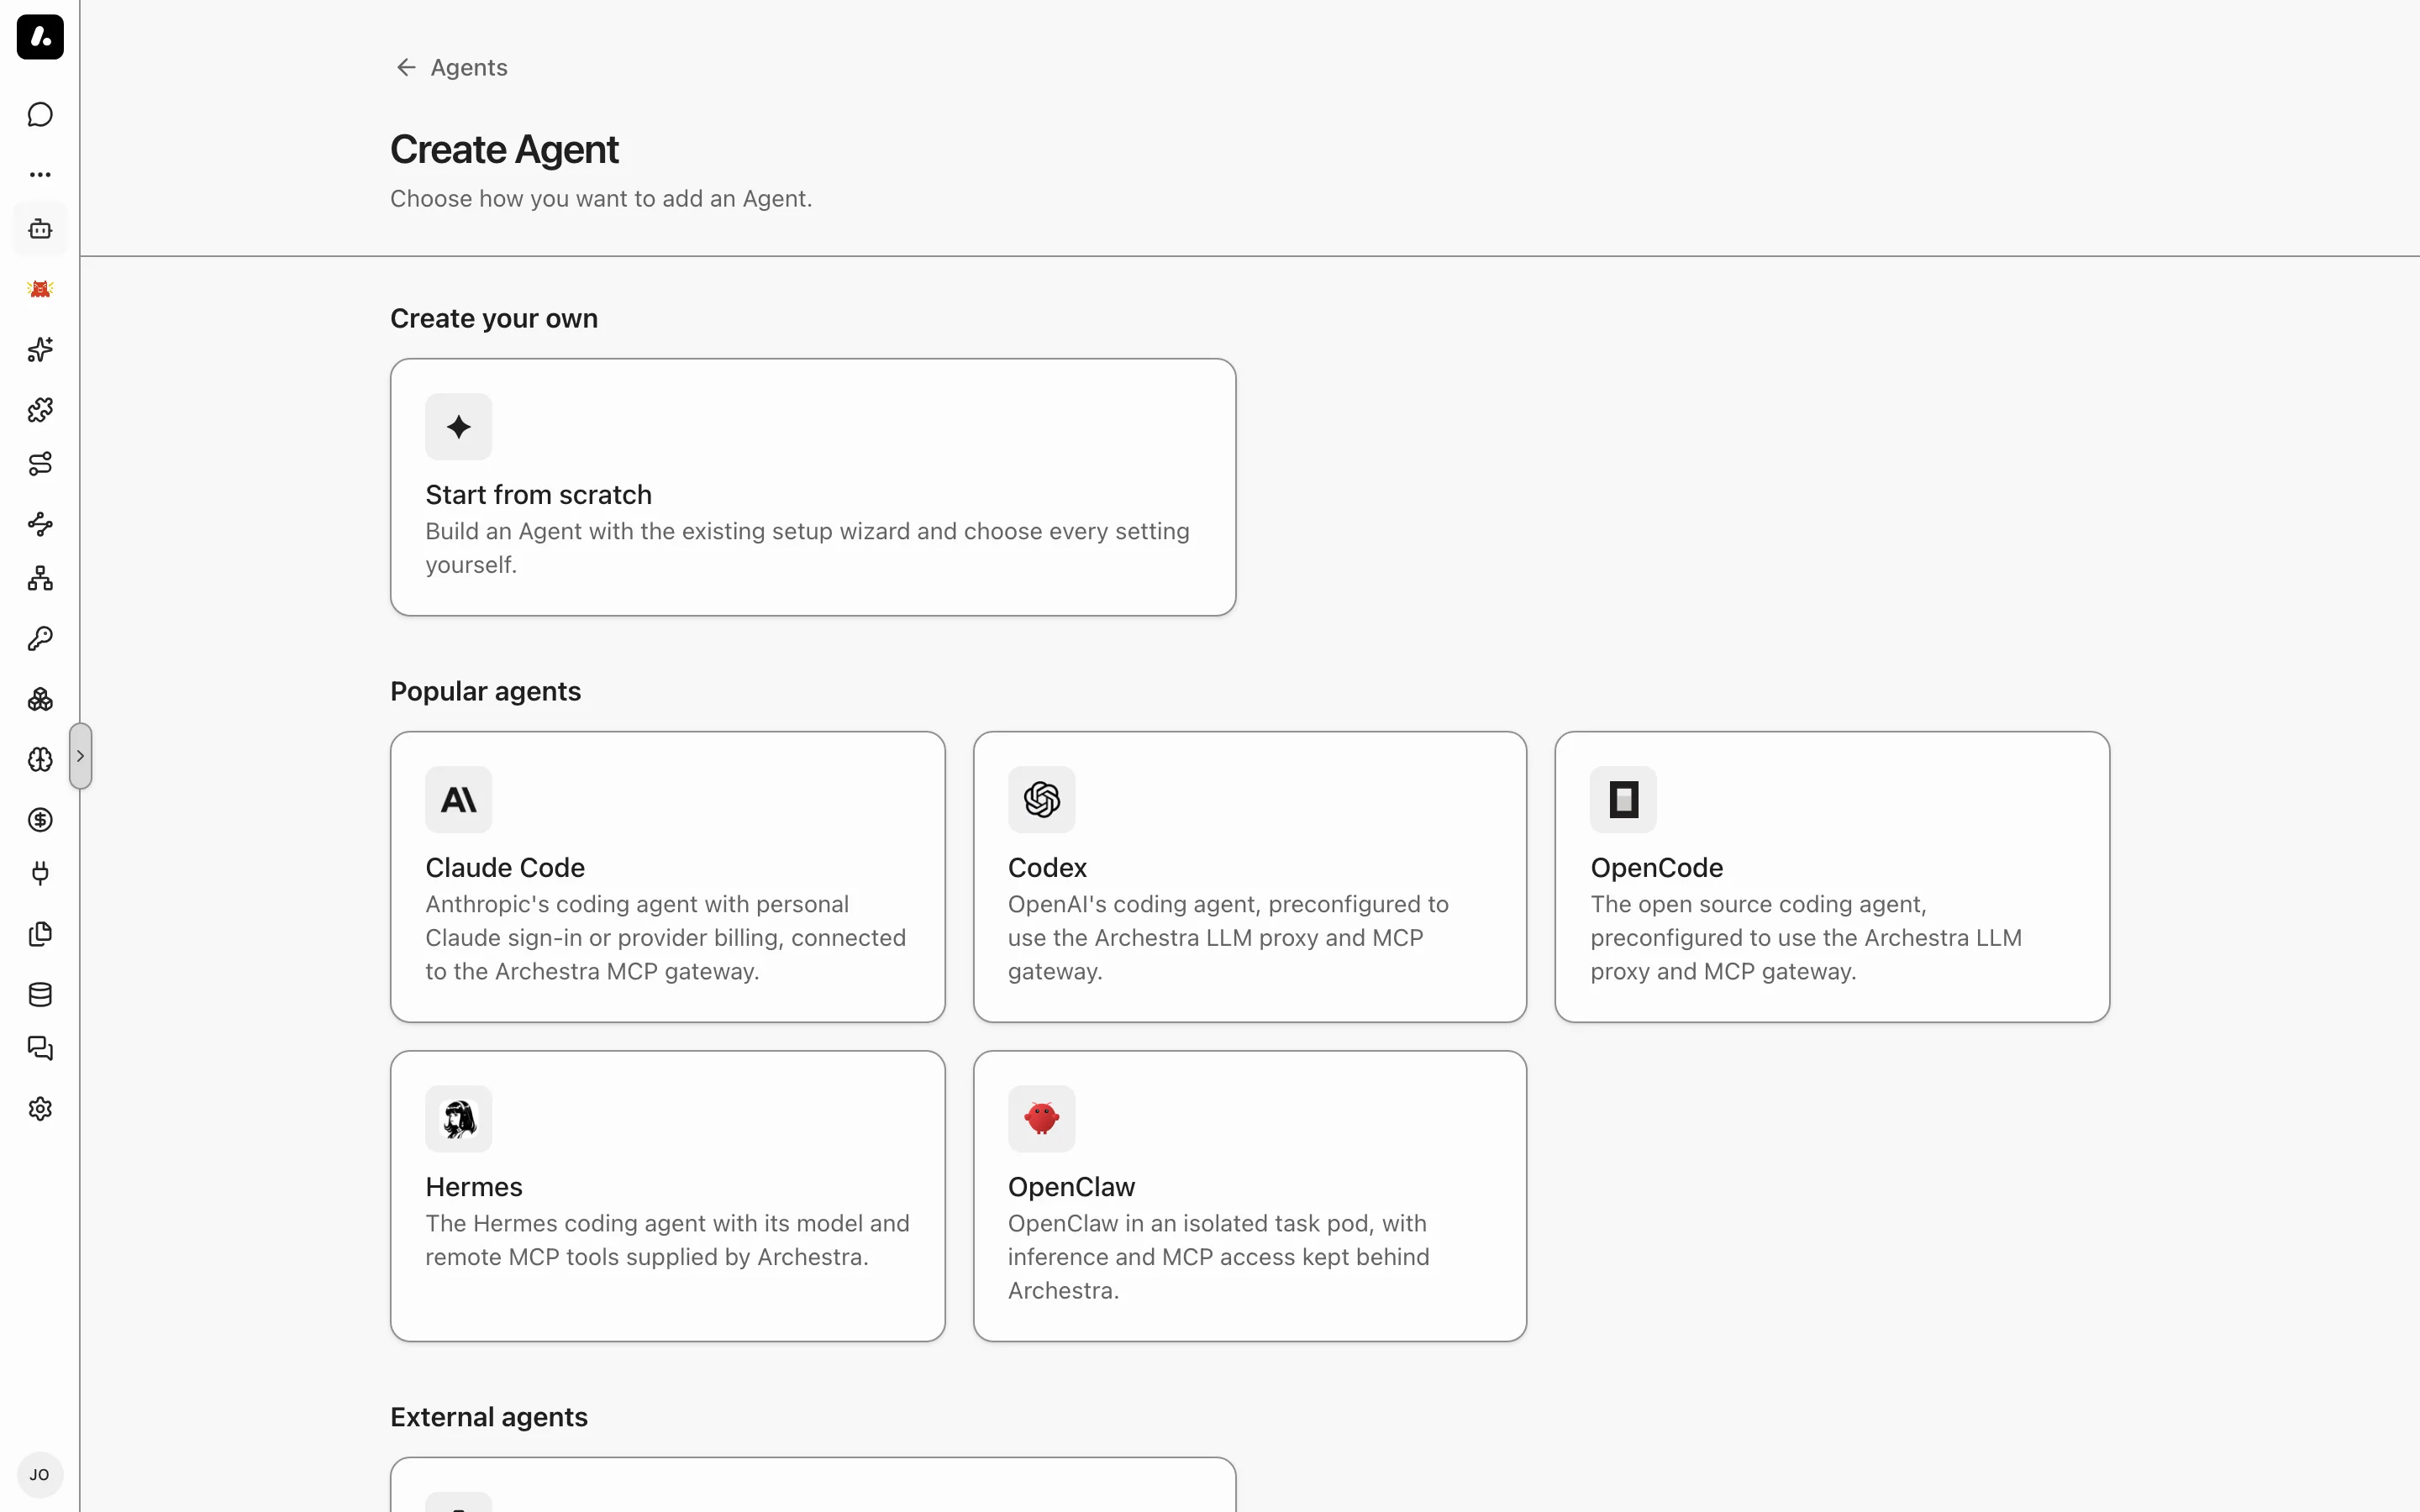The height and width of the screenshot is (1512, 2420).
Task: Click the 'Create Agent' page title
Action: point(504,149)
